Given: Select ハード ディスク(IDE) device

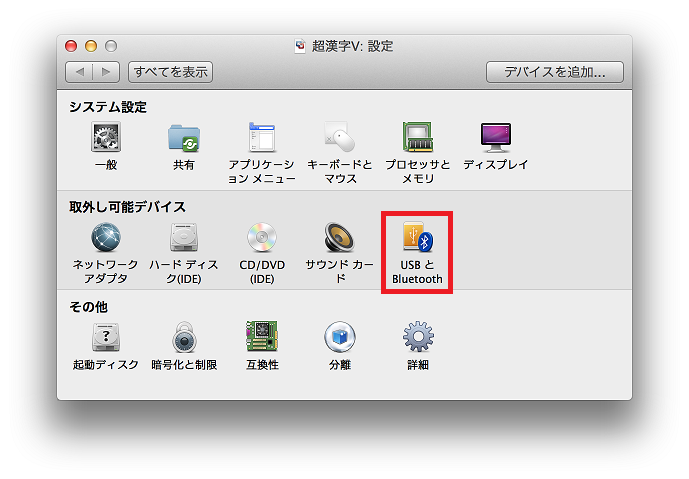Looking at the screenshot, I should (183, 238).
